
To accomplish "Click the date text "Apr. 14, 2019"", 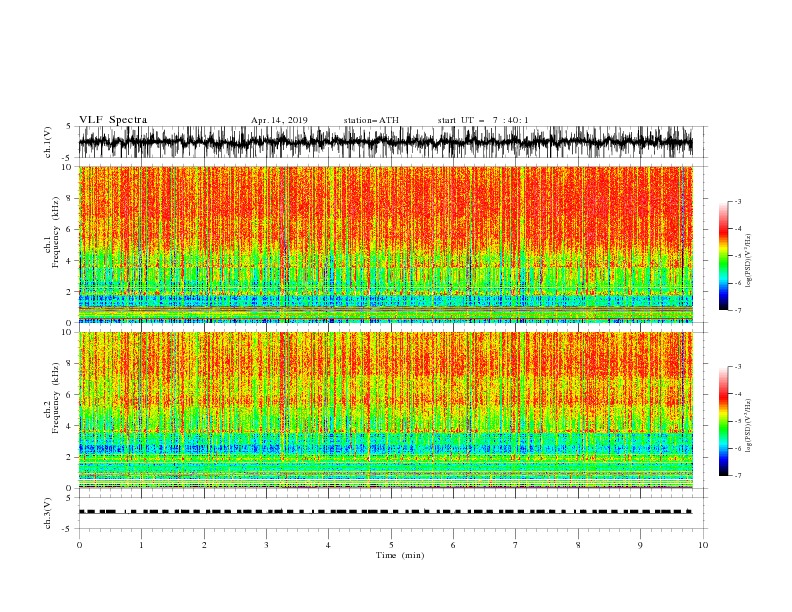I will pyautogui.click(x=279, y=120).
